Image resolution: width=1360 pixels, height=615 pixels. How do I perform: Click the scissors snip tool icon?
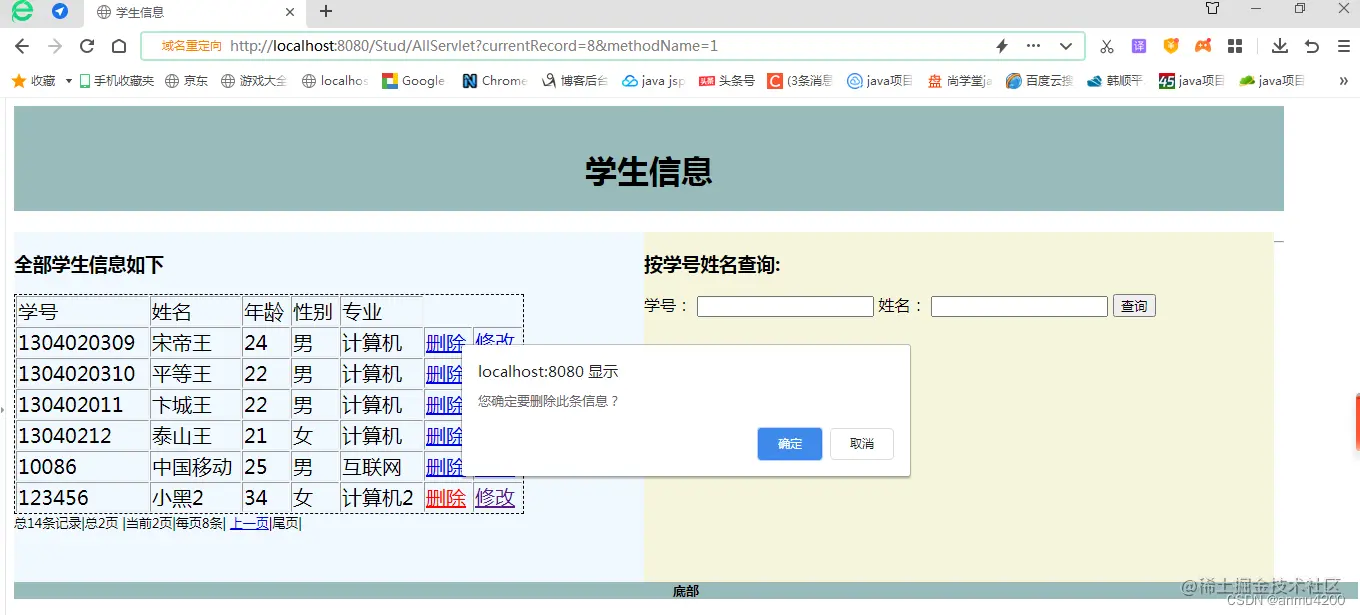point(1108,46)
